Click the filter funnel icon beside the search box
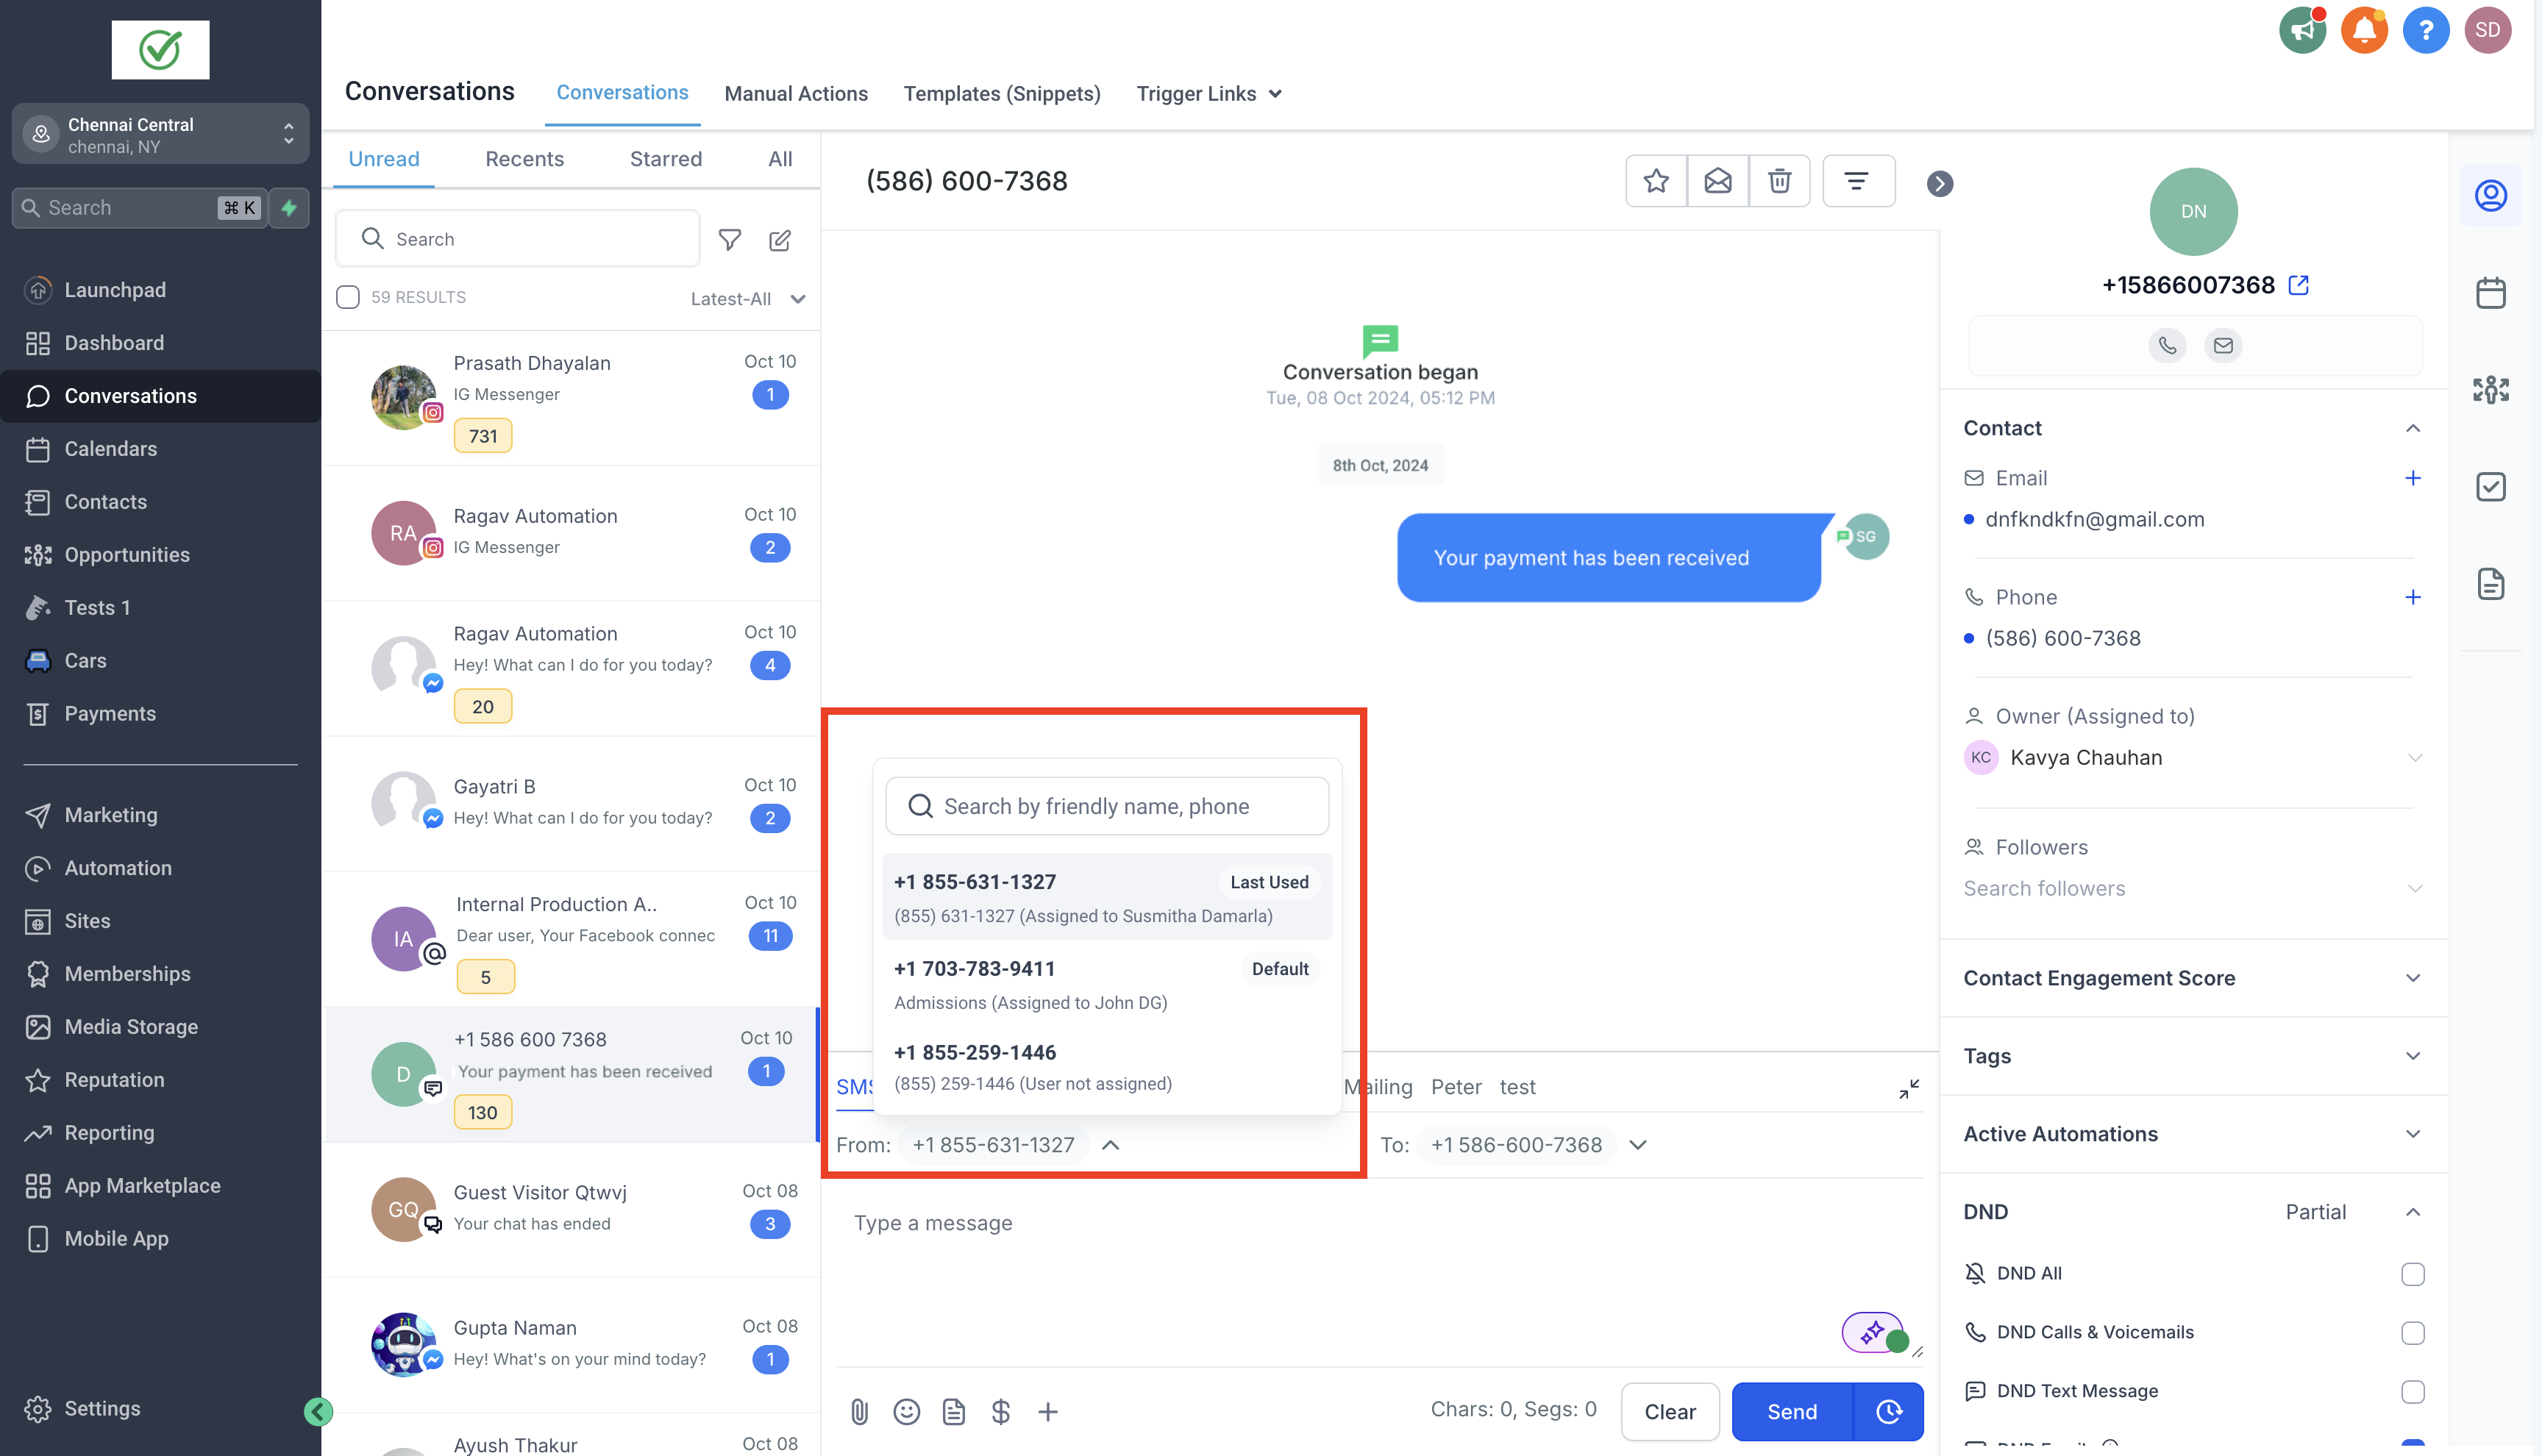 tap(730, 240)
